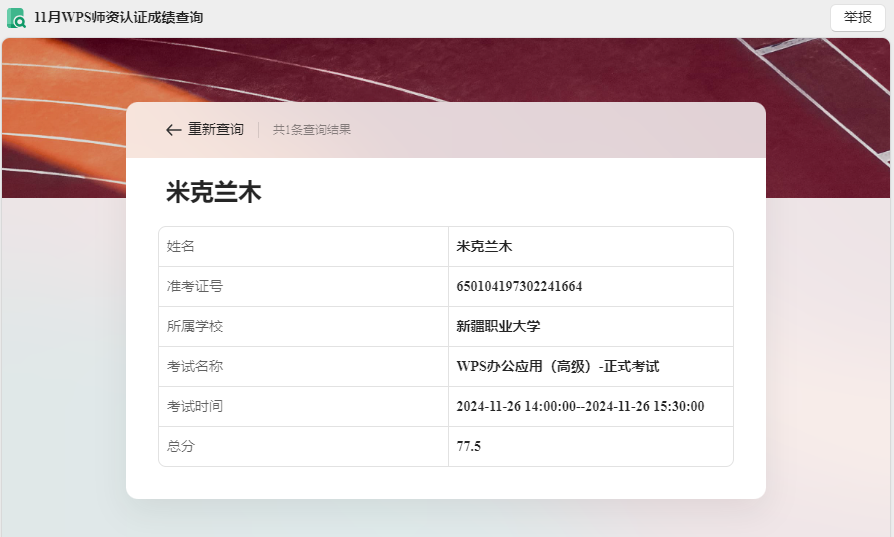Click the 准考证号 label cell
Image resolution: width=894 pixels, height=537 pixels.
(303, 287)
